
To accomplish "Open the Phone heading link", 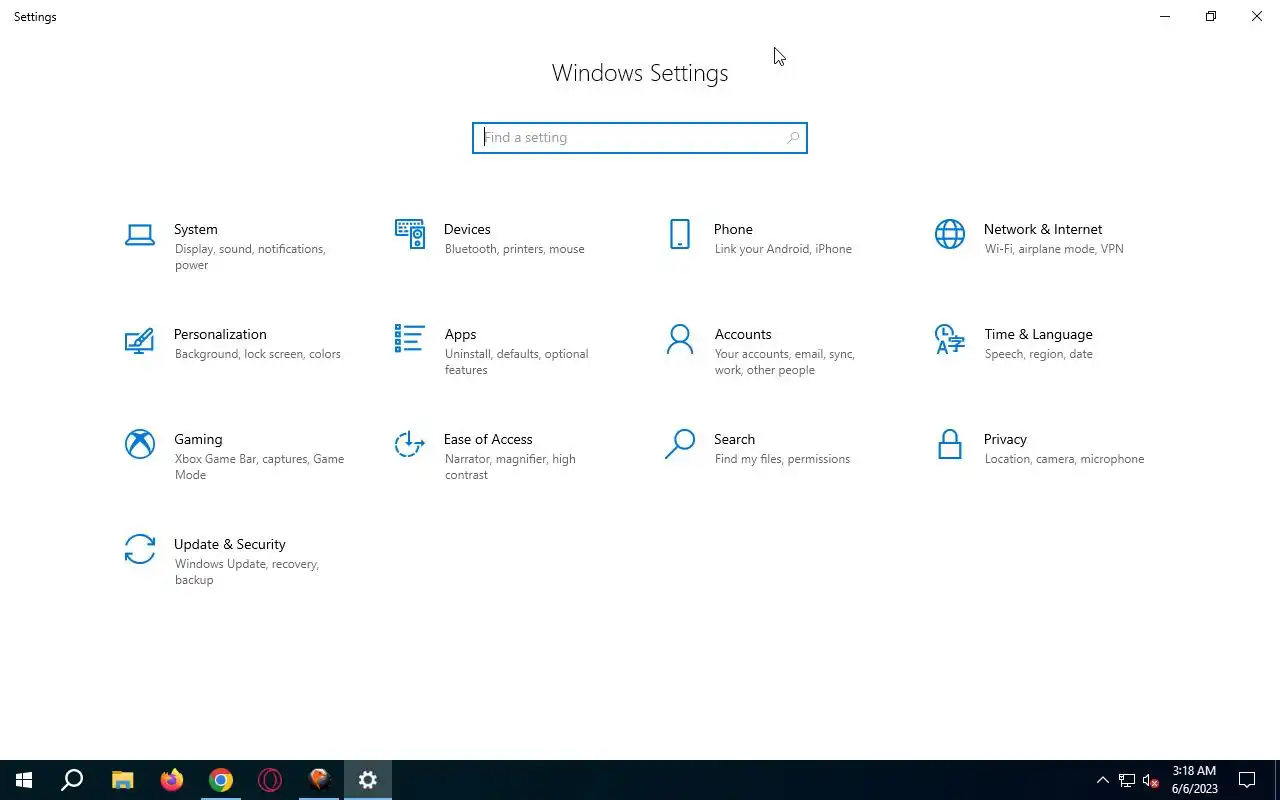I will click(x=733, y=229).
